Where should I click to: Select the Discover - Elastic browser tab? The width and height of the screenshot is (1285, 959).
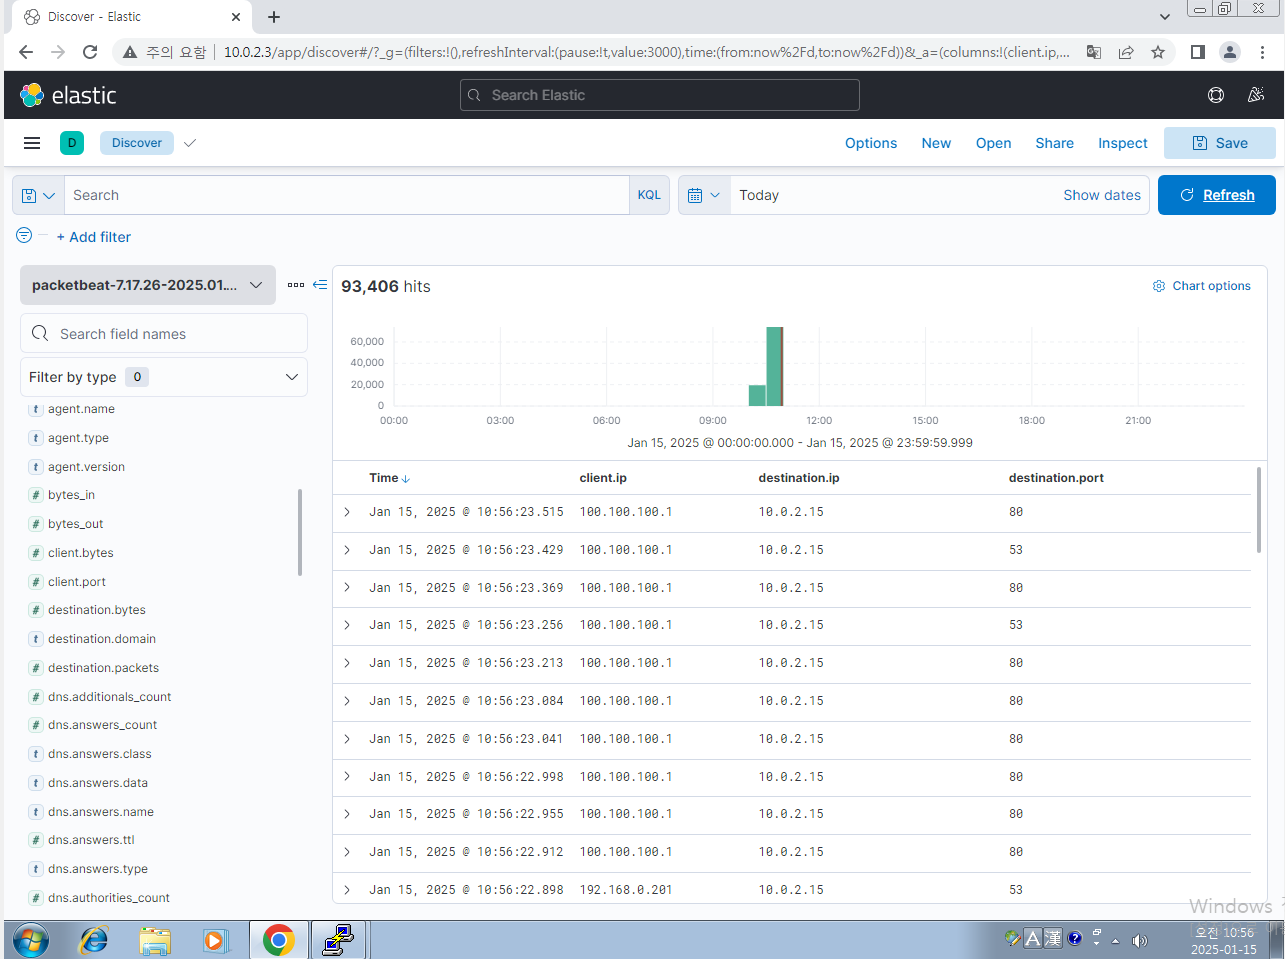(130, 17)
